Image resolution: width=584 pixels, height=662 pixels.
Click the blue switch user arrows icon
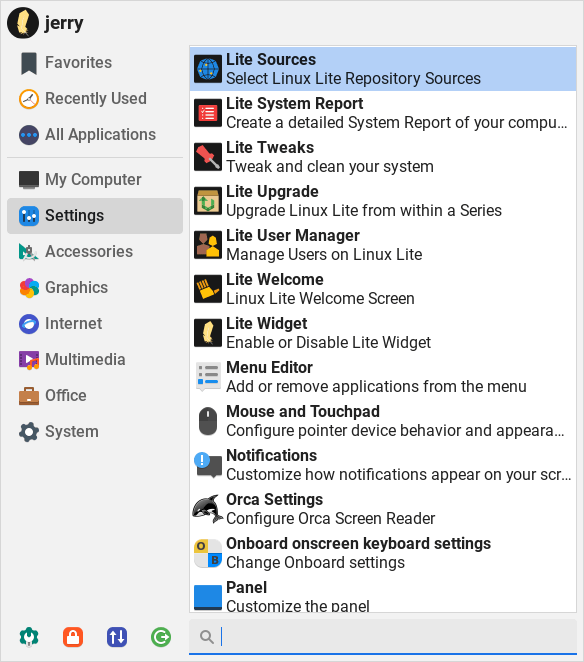[x=117, y=637]
